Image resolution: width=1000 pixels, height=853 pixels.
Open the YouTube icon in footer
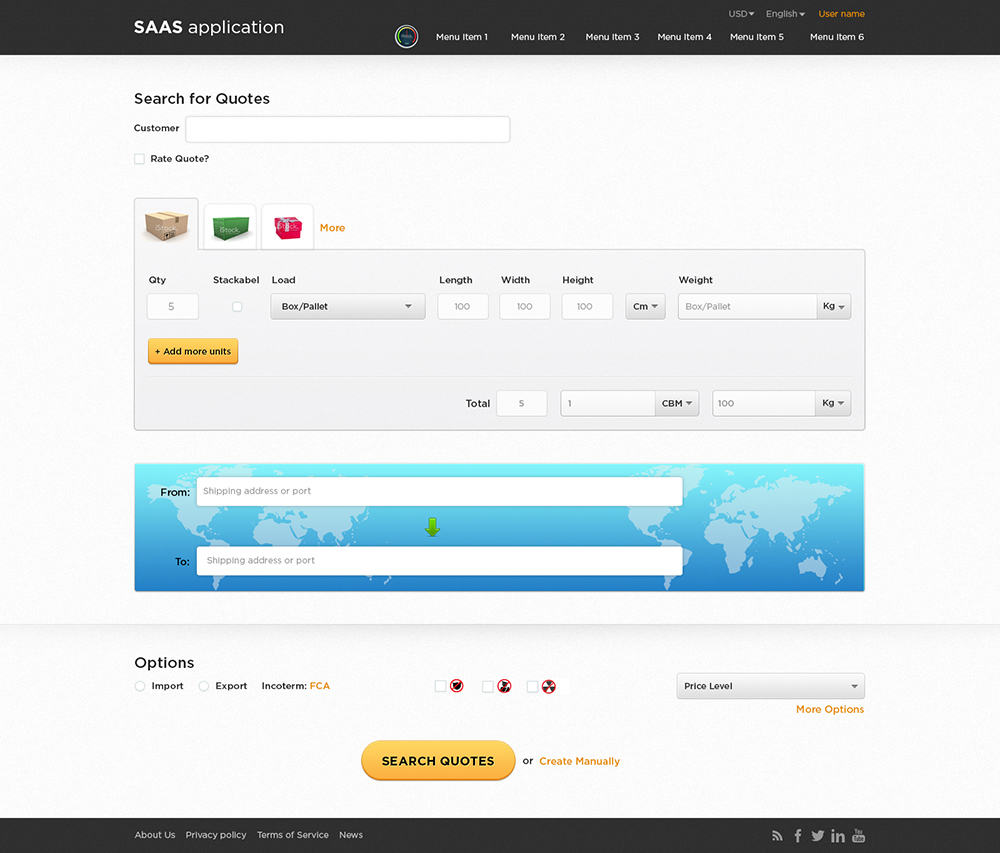pyautogui.click(x=858, y=835)
